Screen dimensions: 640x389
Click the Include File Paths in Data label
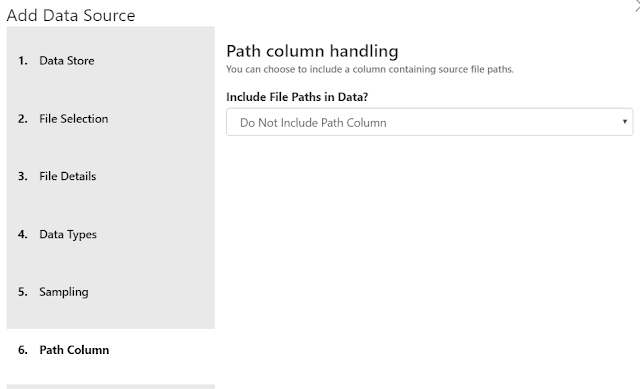tap(297, 97)
